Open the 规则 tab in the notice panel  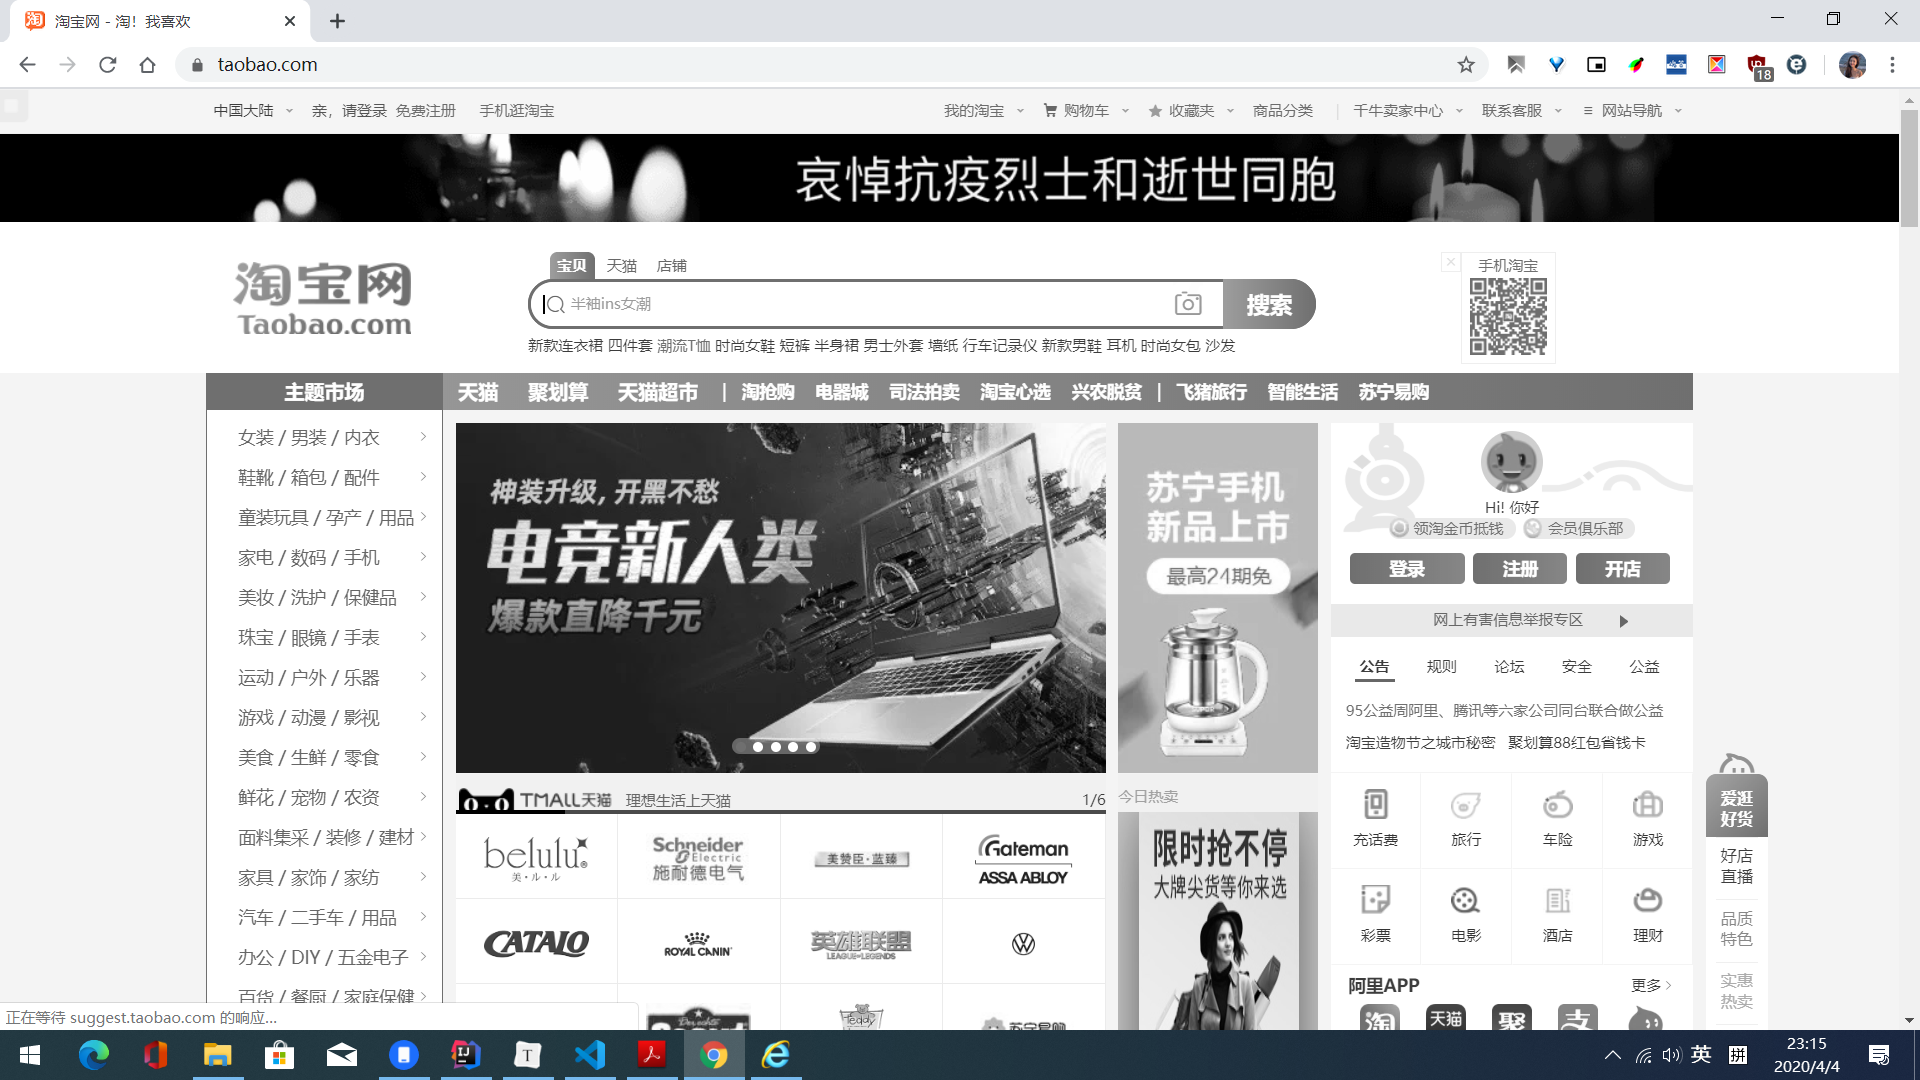point(1442,666)
